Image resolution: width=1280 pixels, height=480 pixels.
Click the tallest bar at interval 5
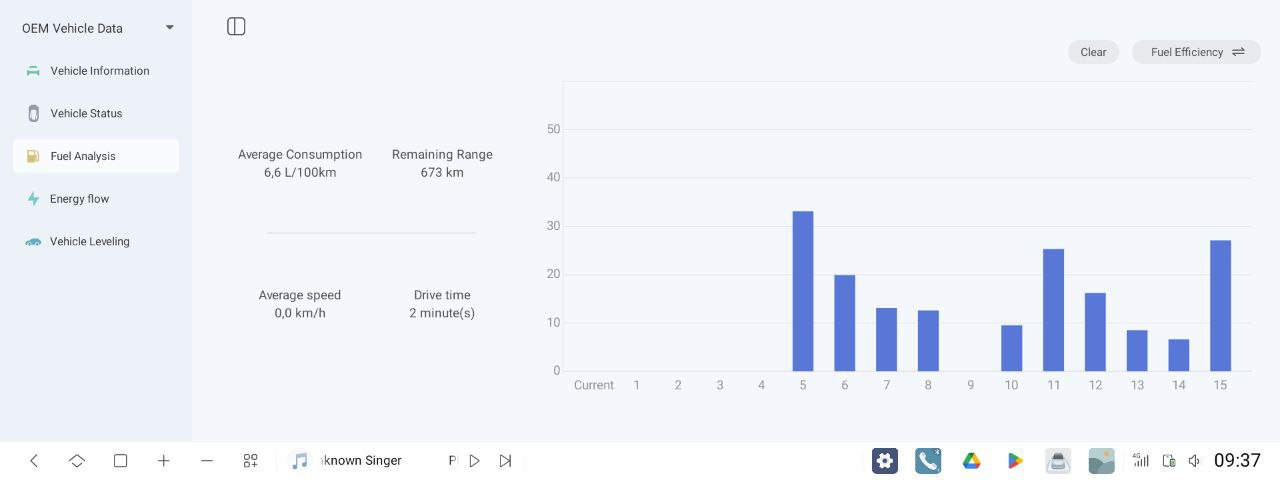click(x=802, y=290)
